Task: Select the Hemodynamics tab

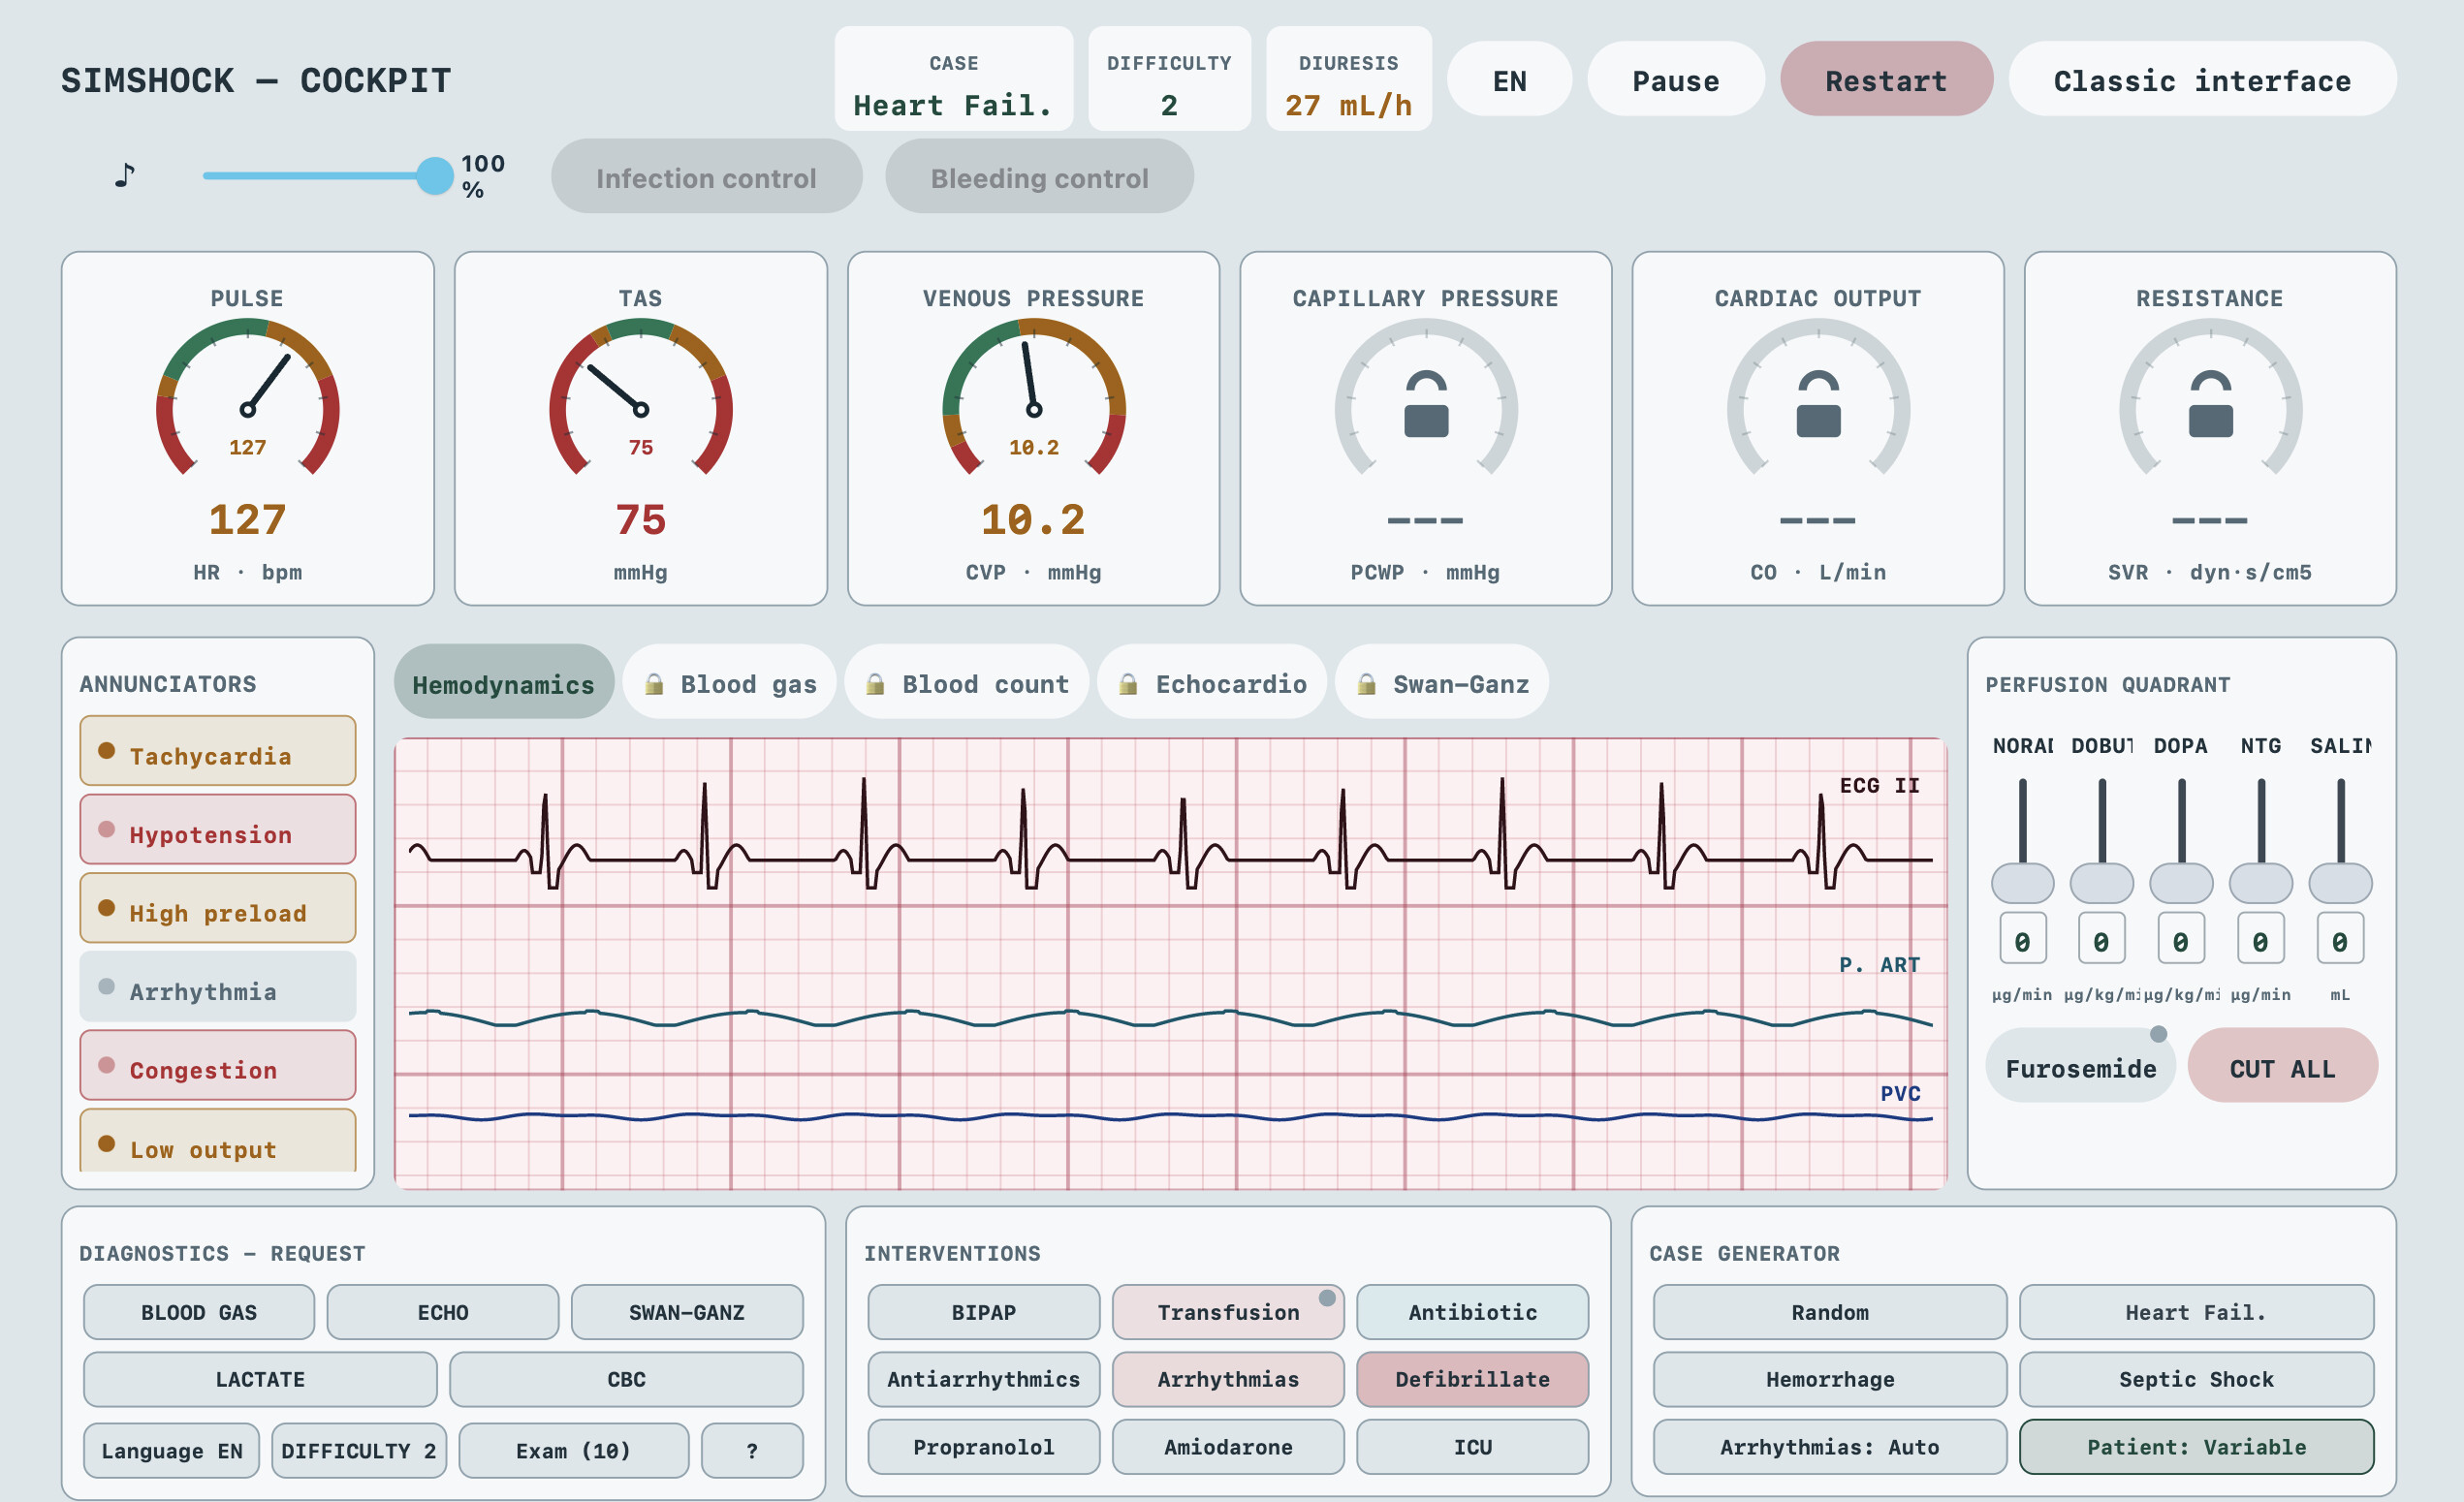Action: point(504,682)
